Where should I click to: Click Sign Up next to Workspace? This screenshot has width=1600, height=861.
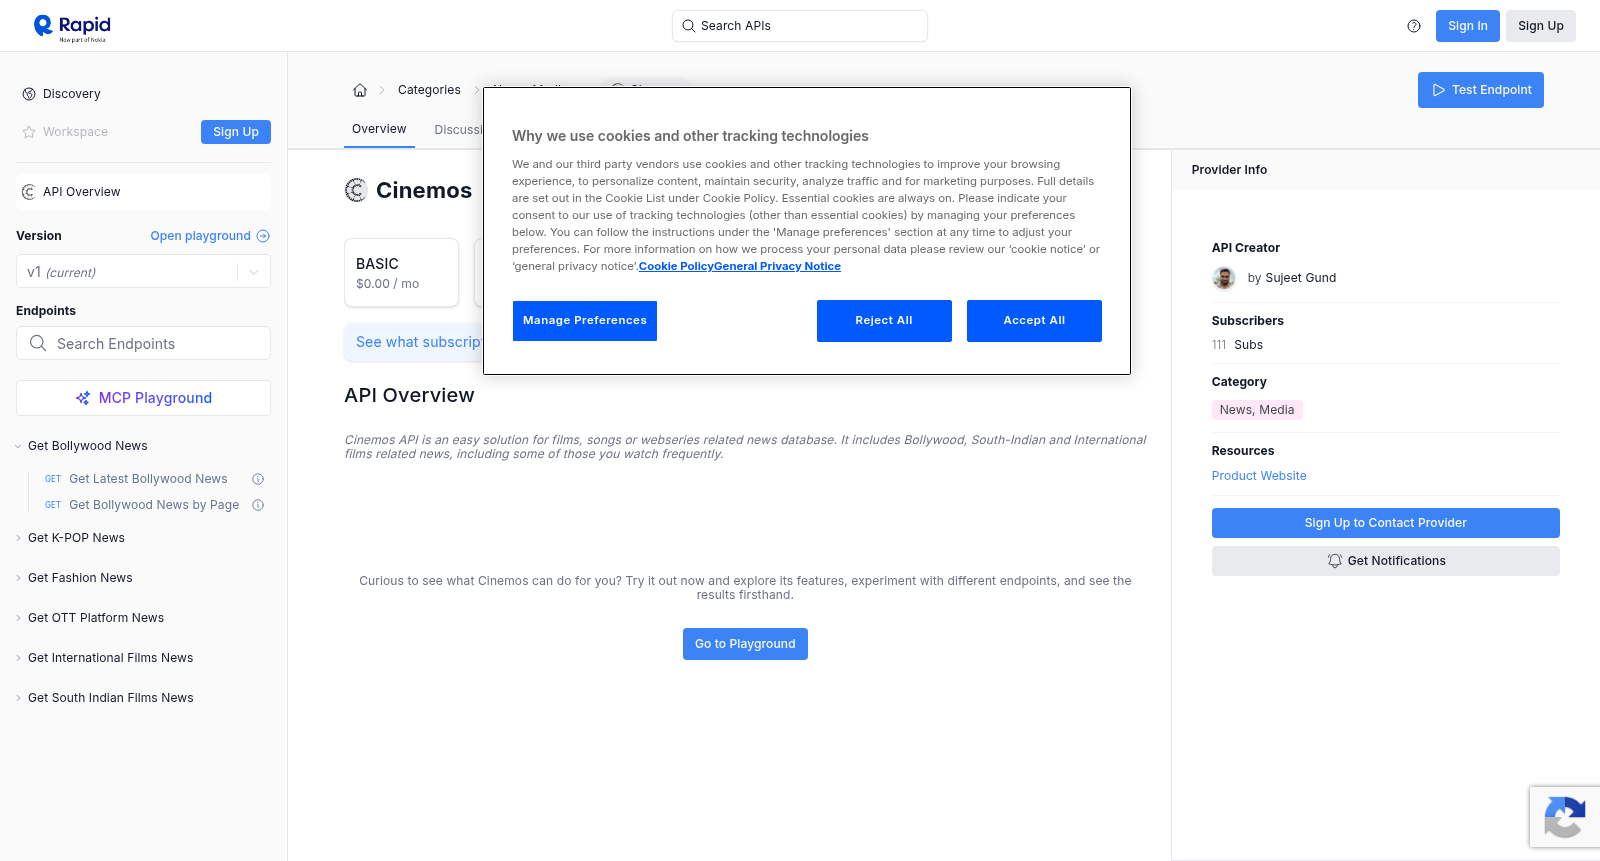[x=236, y=132]
